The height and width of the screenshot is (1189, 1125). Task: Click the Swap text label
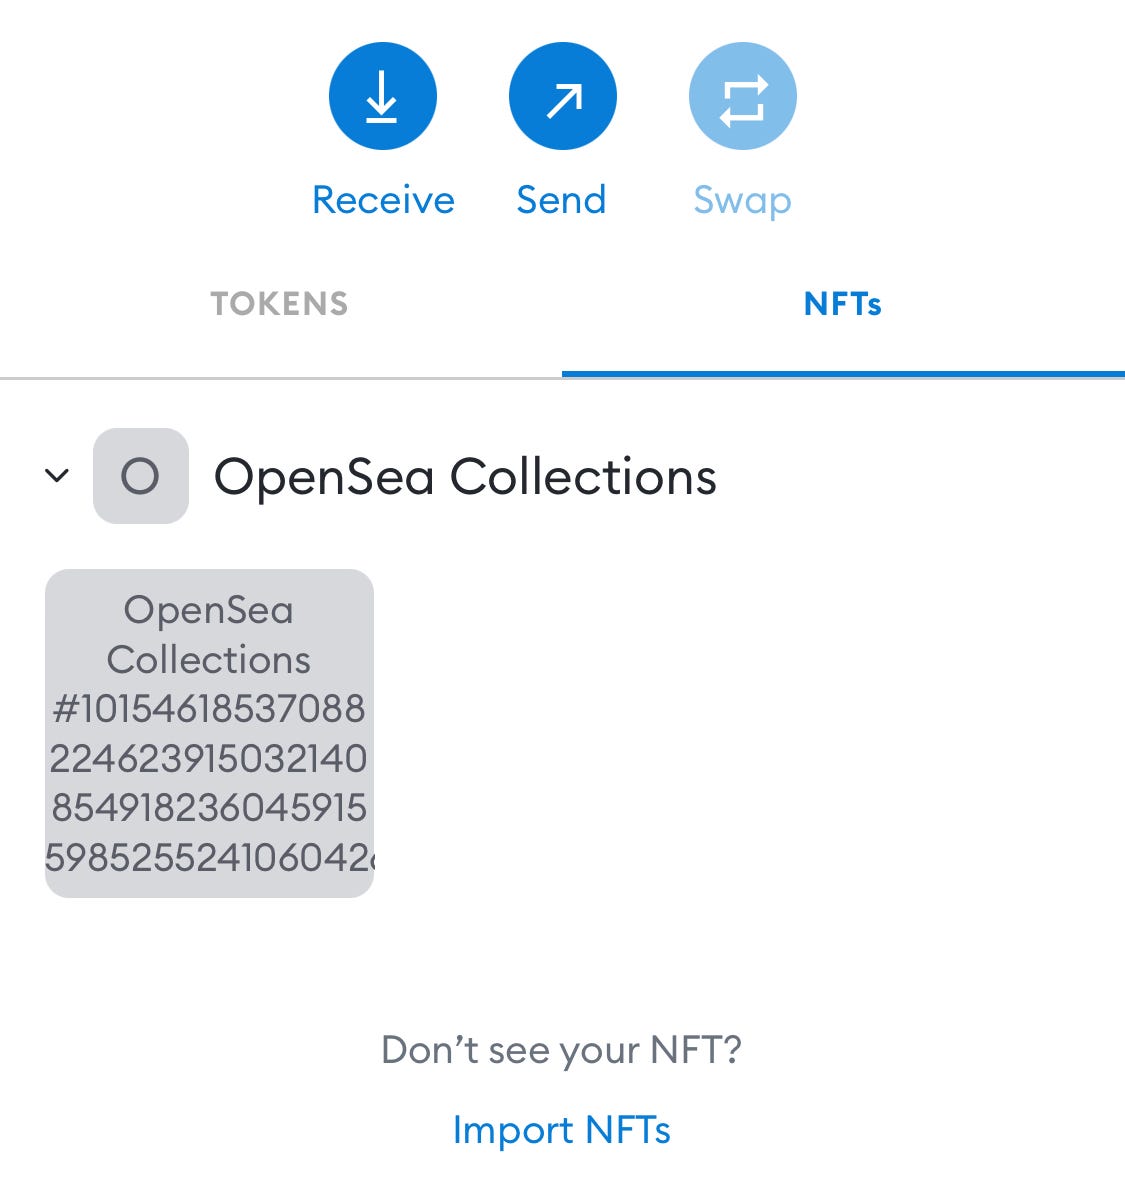743,202
